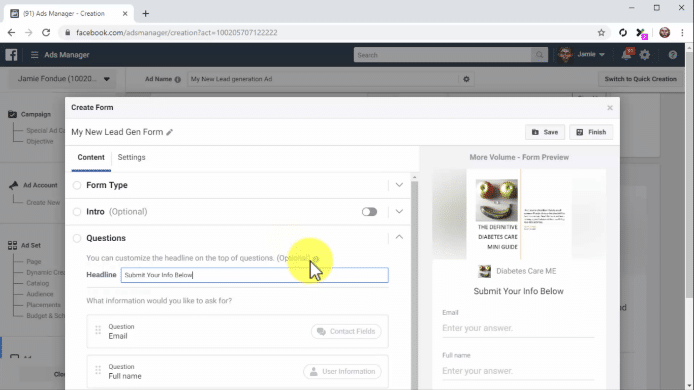Click the Facebook logo icon
This screenshot has width=694, height=390.
pyautogui.click(x=11, y=55)
